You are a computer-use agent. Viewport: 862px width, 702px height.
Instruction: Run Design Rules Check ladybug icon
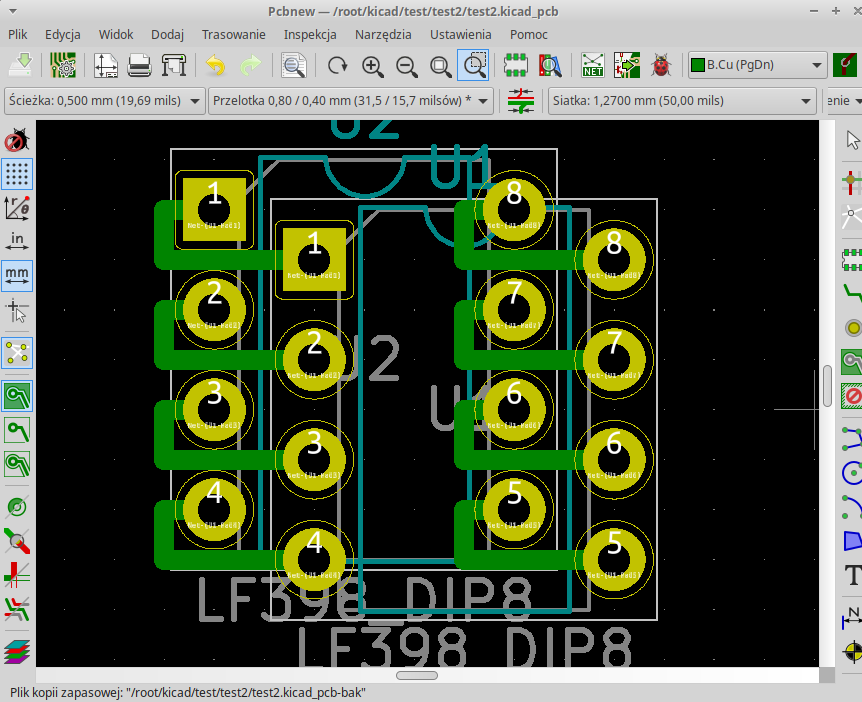click(661, 65)
